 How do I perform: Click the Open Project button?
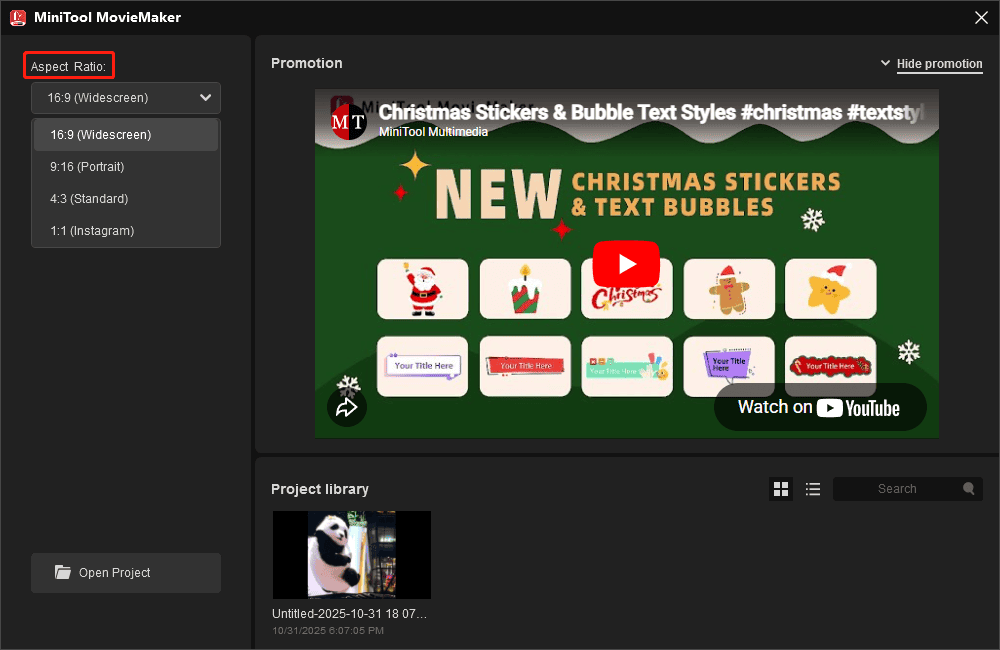(126, 573)
